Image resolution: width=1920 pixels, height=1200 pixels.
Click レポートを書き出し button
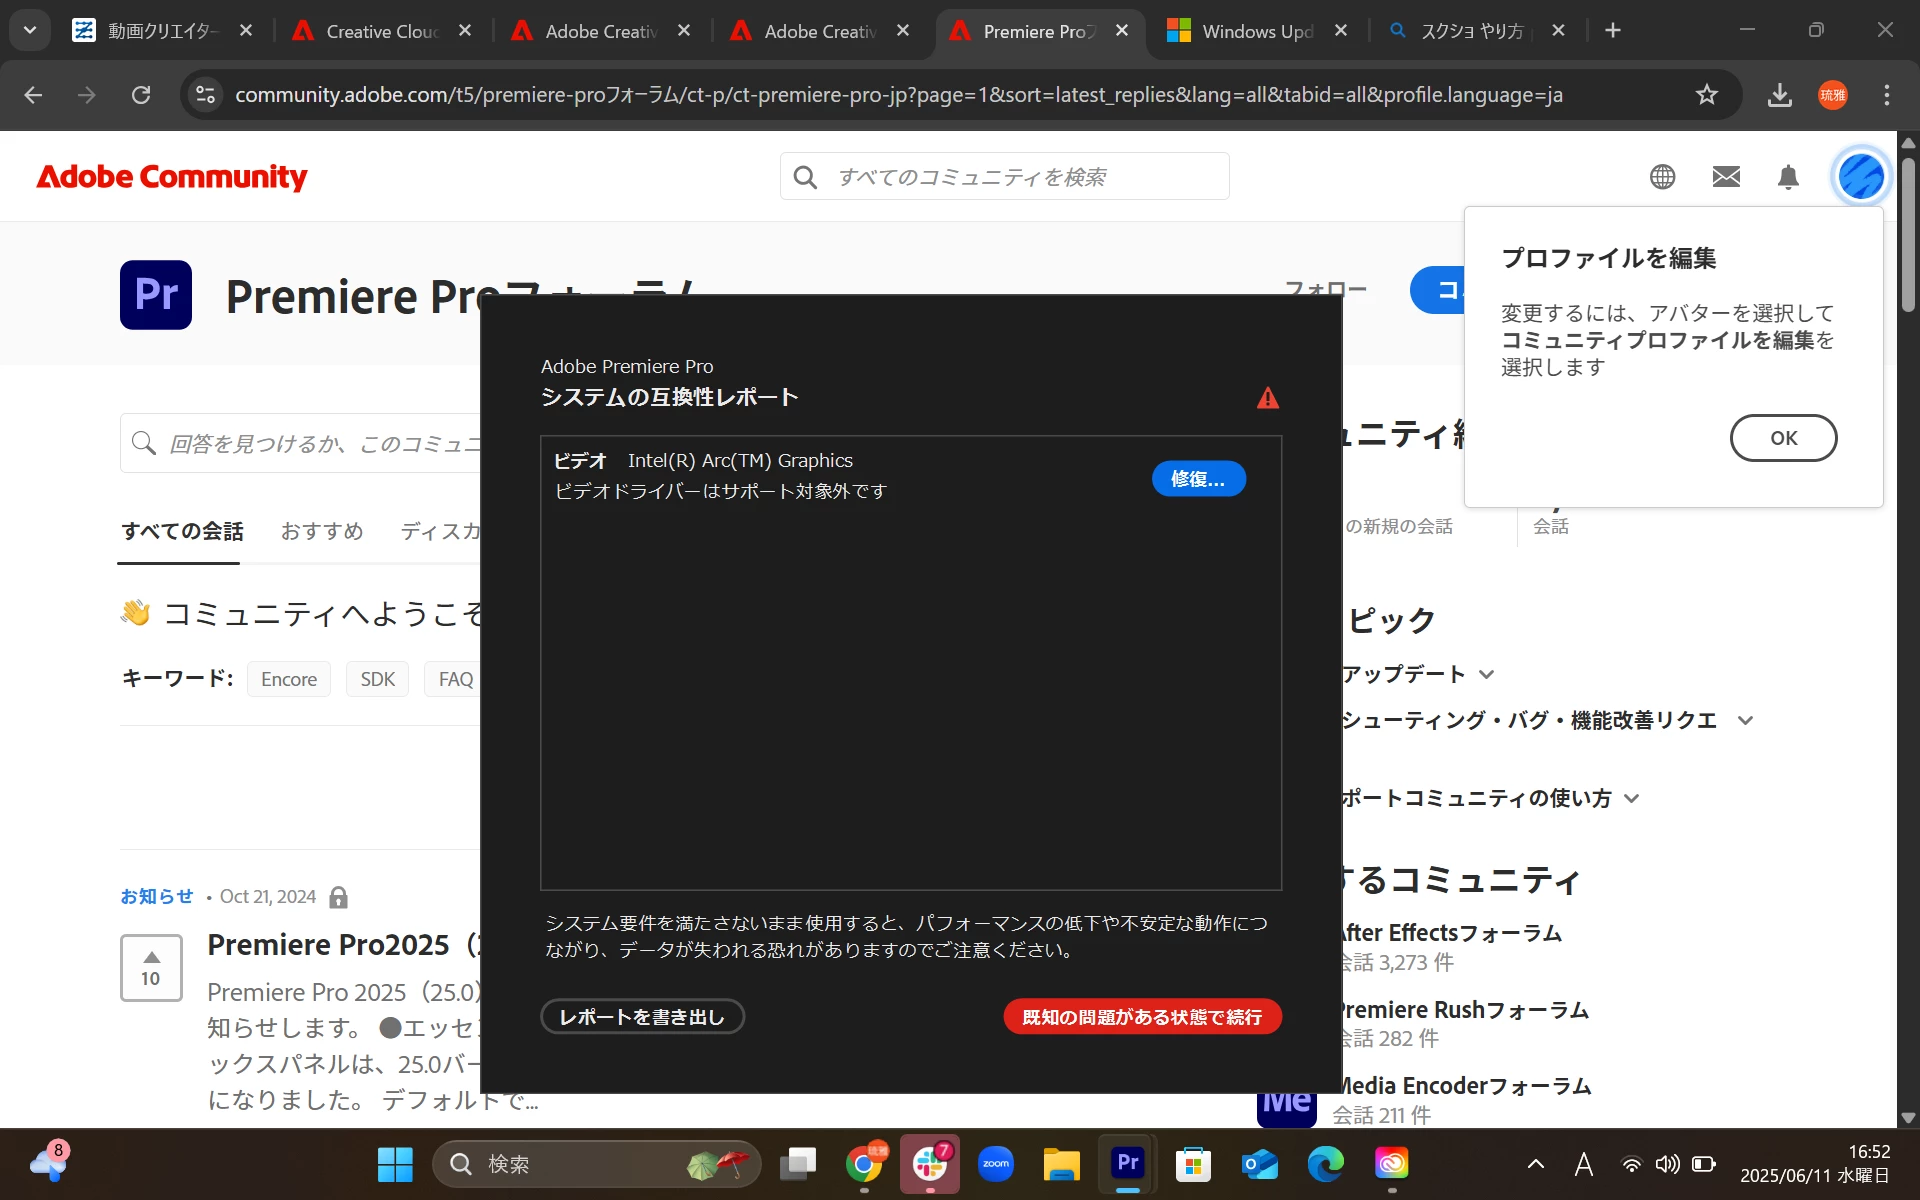coord(642,1016)
